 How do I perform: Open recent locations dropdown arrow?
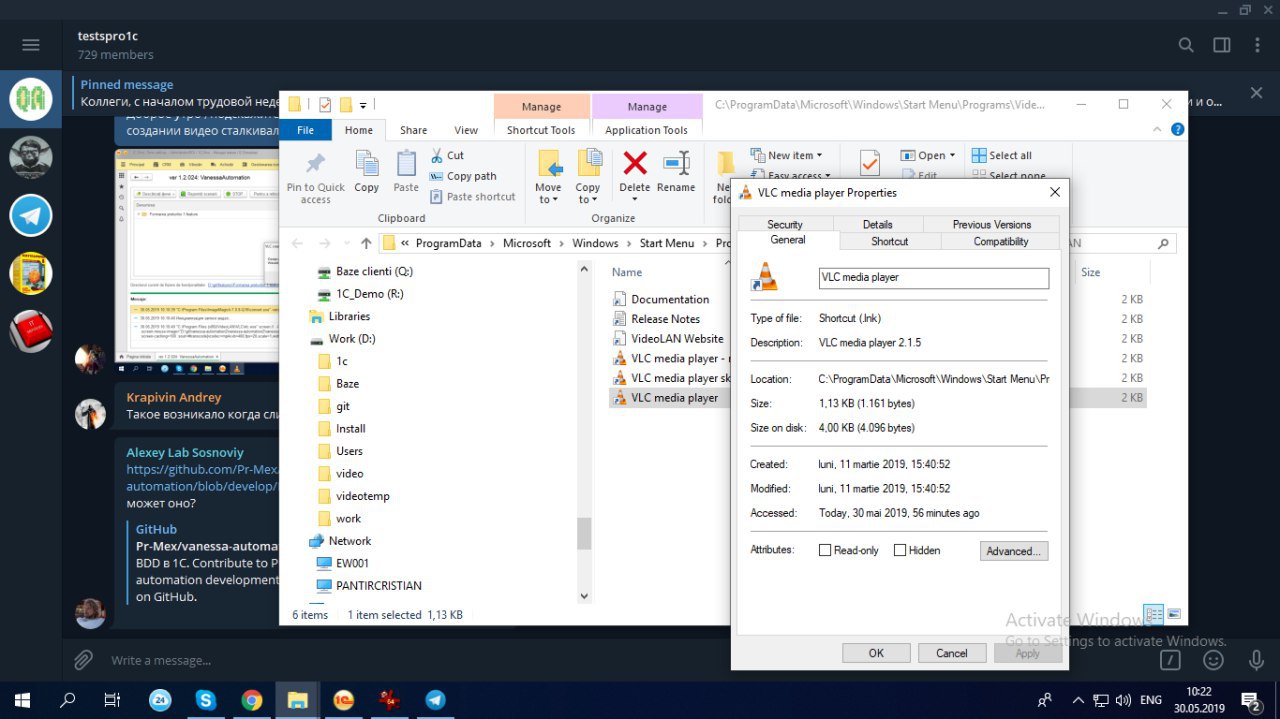[x=346, y=243]
